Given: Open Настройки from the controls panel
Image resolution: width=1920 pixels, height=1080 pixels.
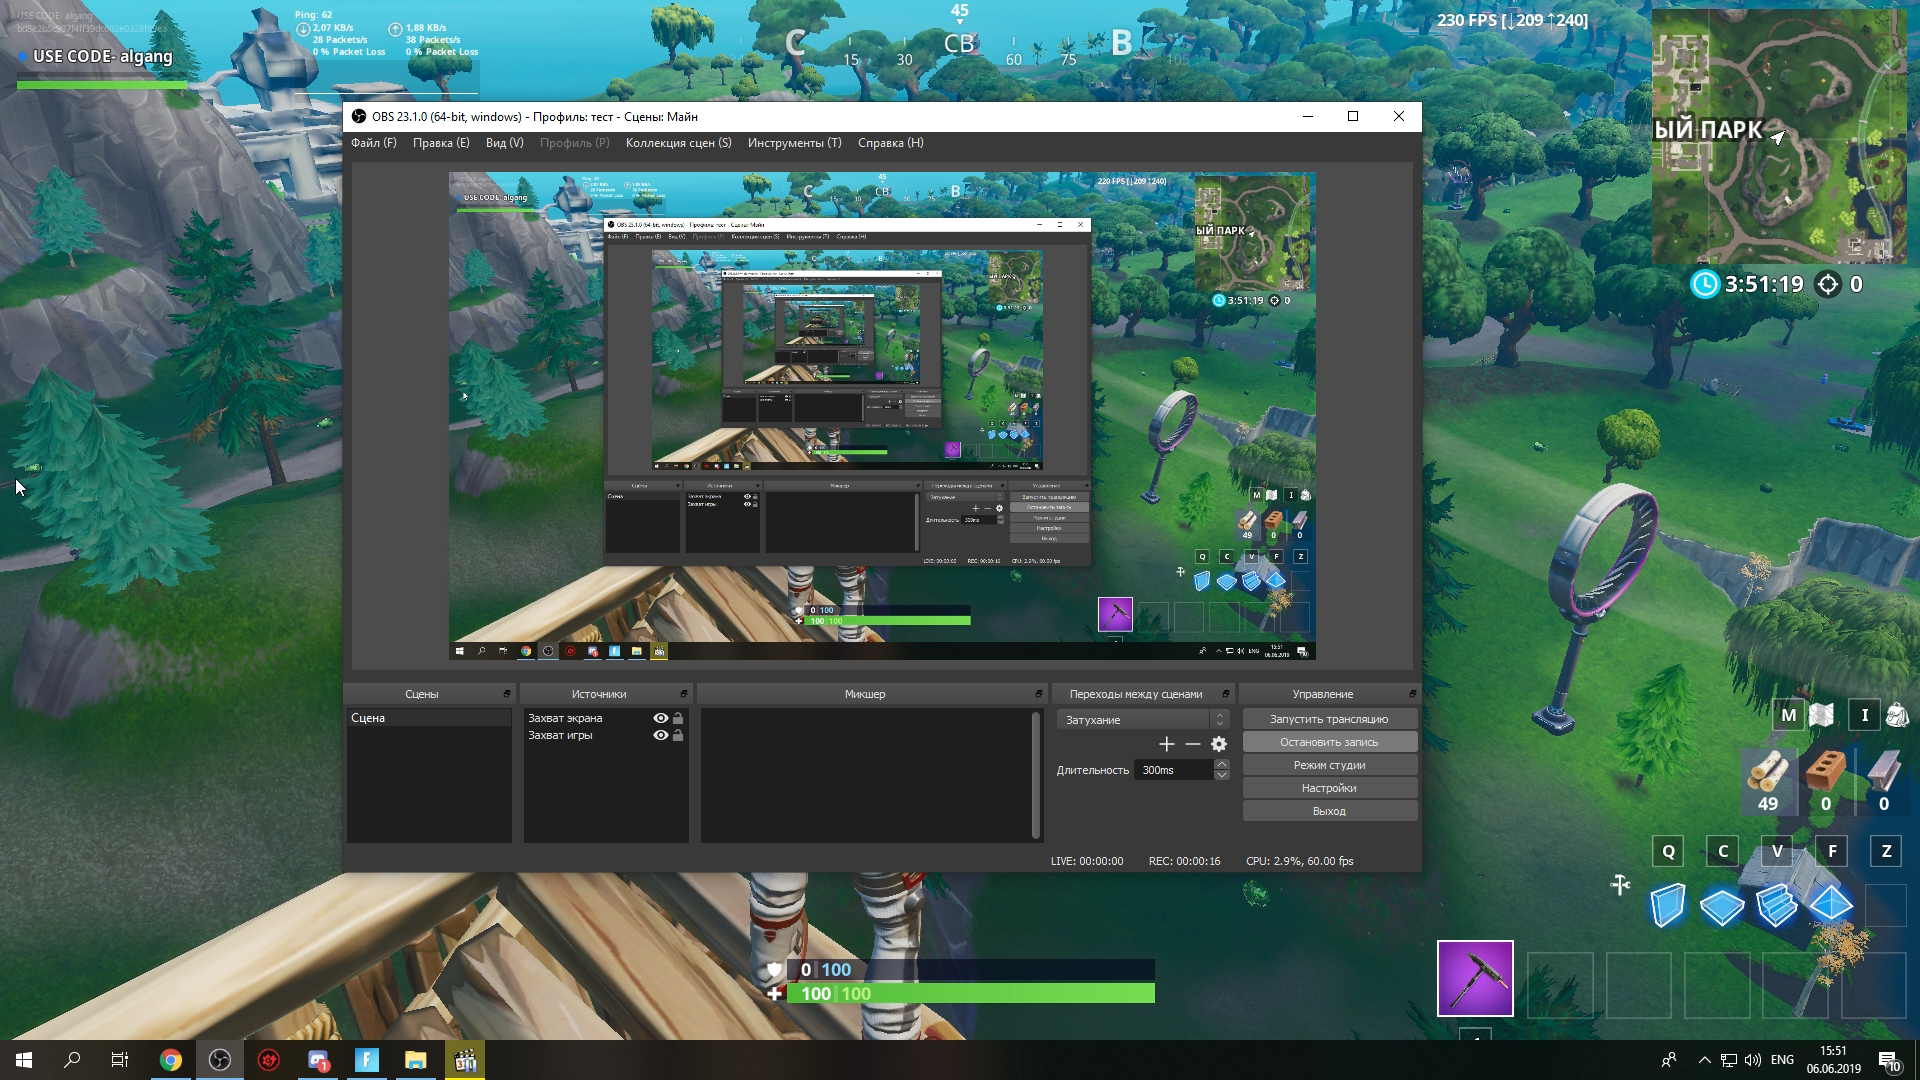Looking at the screenshot, I should tap(1329, 788).
